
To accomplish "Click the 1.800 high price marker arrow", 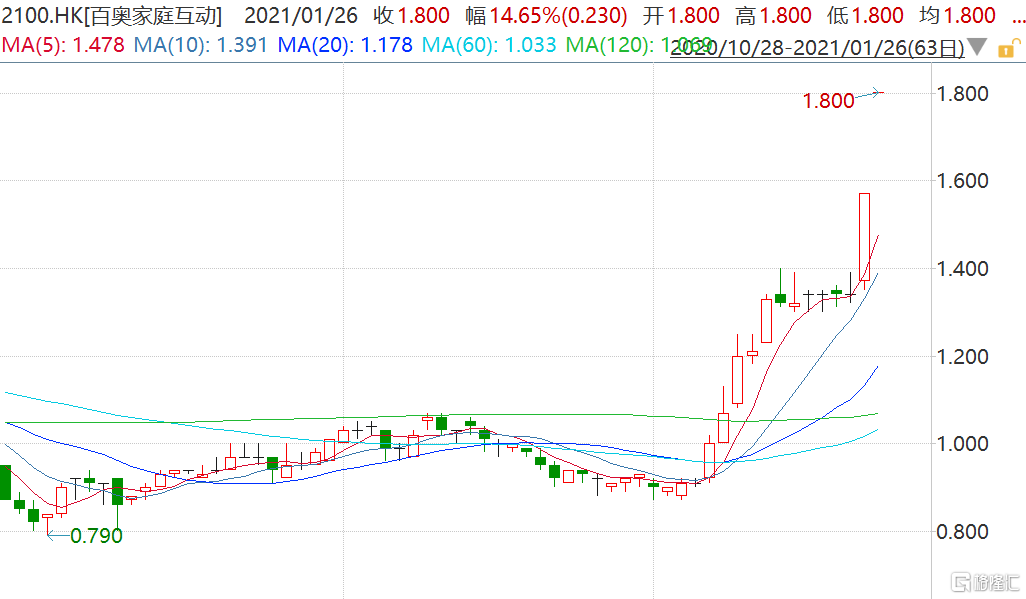I will (x=868, y=94).
